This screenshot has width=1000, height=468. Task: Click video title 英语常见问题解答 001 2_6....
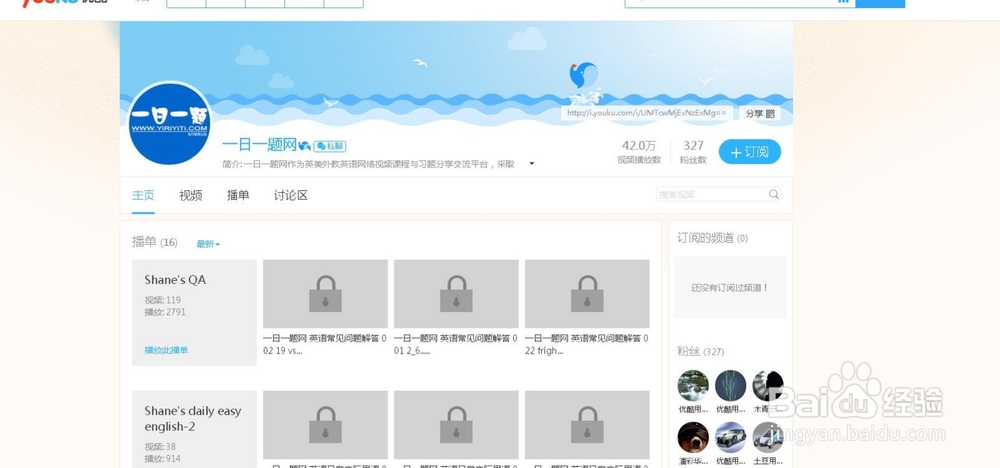455,344
